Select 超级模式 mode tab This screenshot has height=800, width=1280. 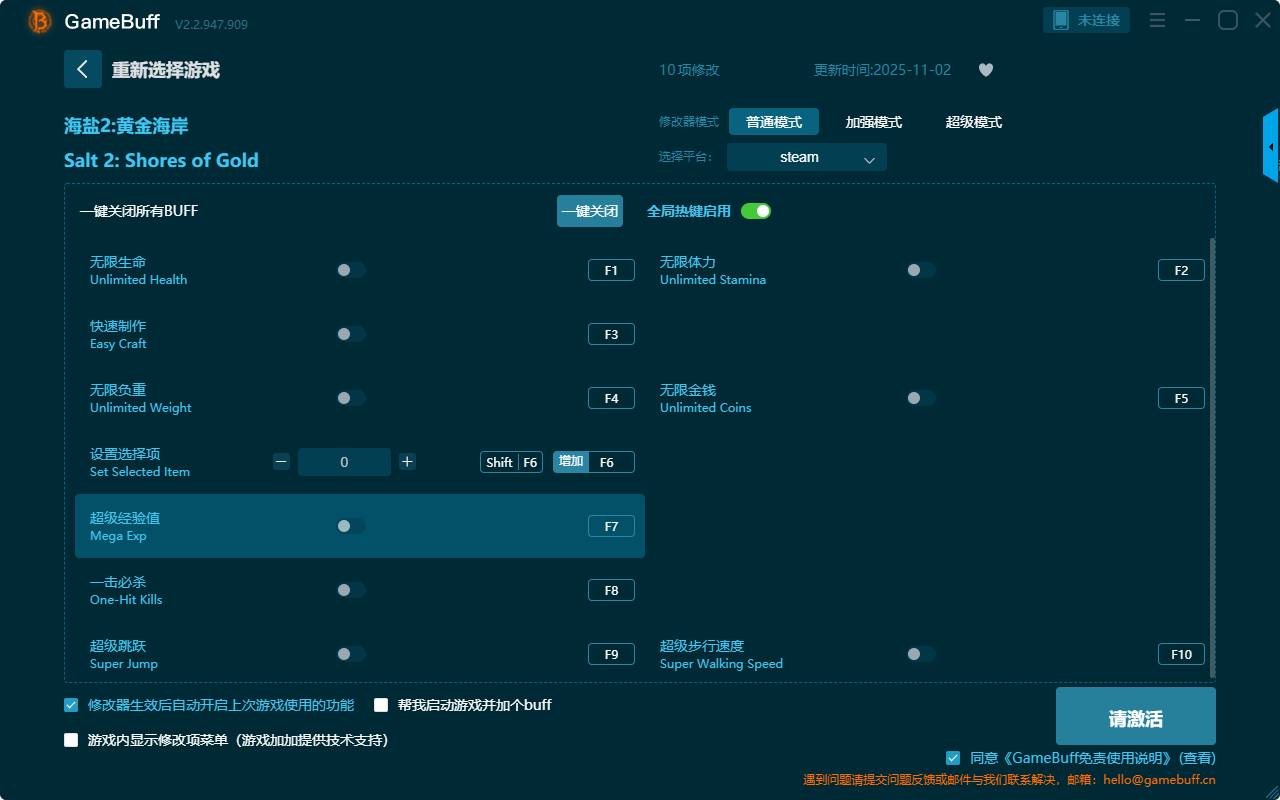[x=973, y=122]
